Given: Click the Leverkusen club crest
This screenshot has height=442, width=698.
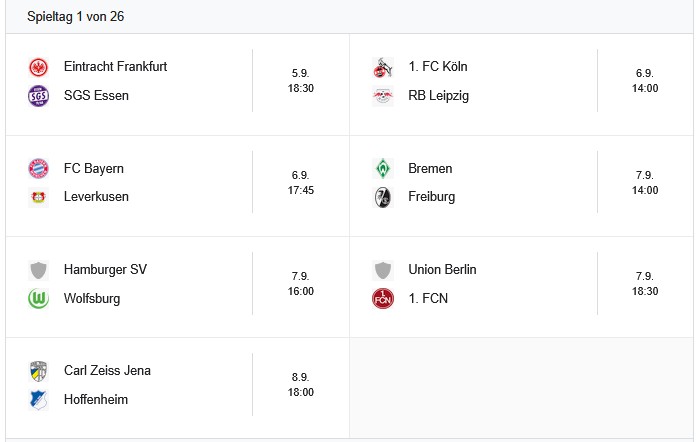Looking at the screenshot, I should (x=39, y=197).
